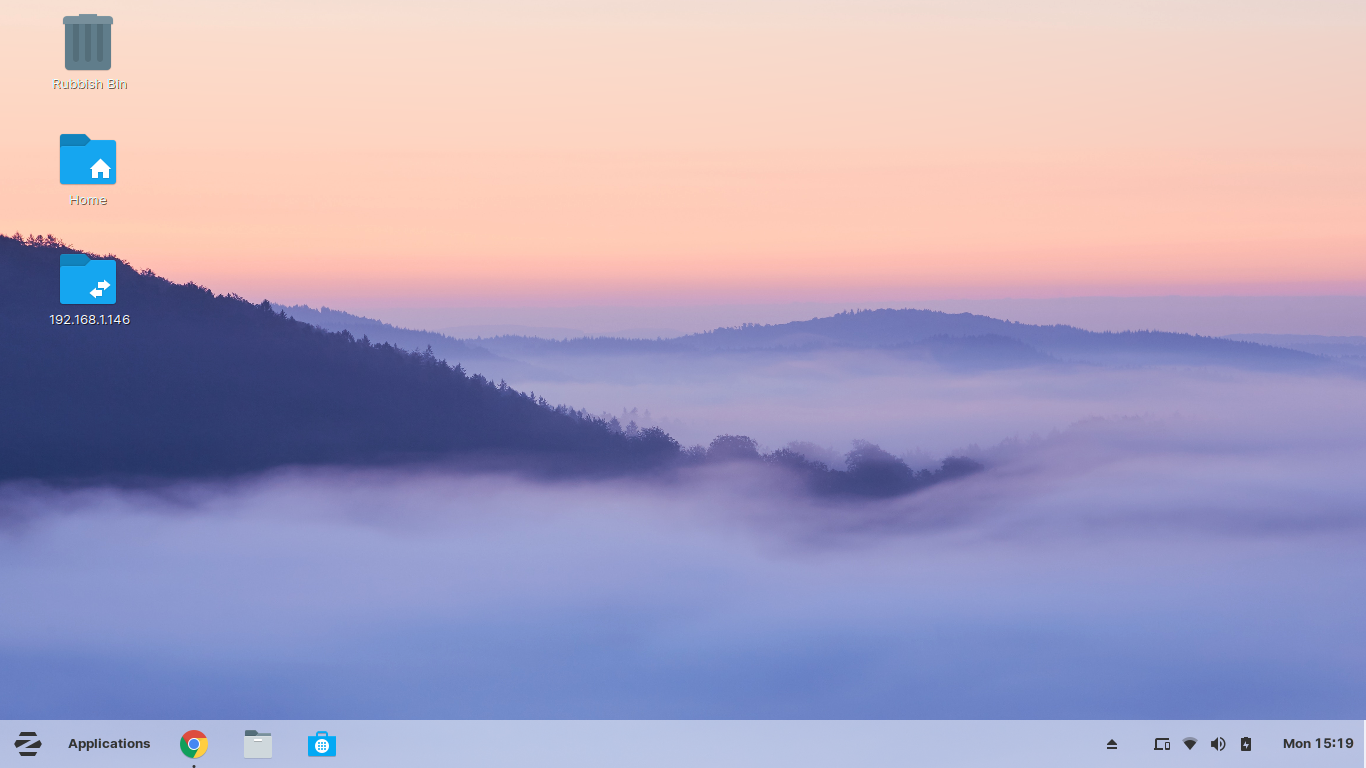1366x768 pixels.
Task: Click the 'Rubbish Bin' text label
Action: pyautogui.click(x=90, y=85)
